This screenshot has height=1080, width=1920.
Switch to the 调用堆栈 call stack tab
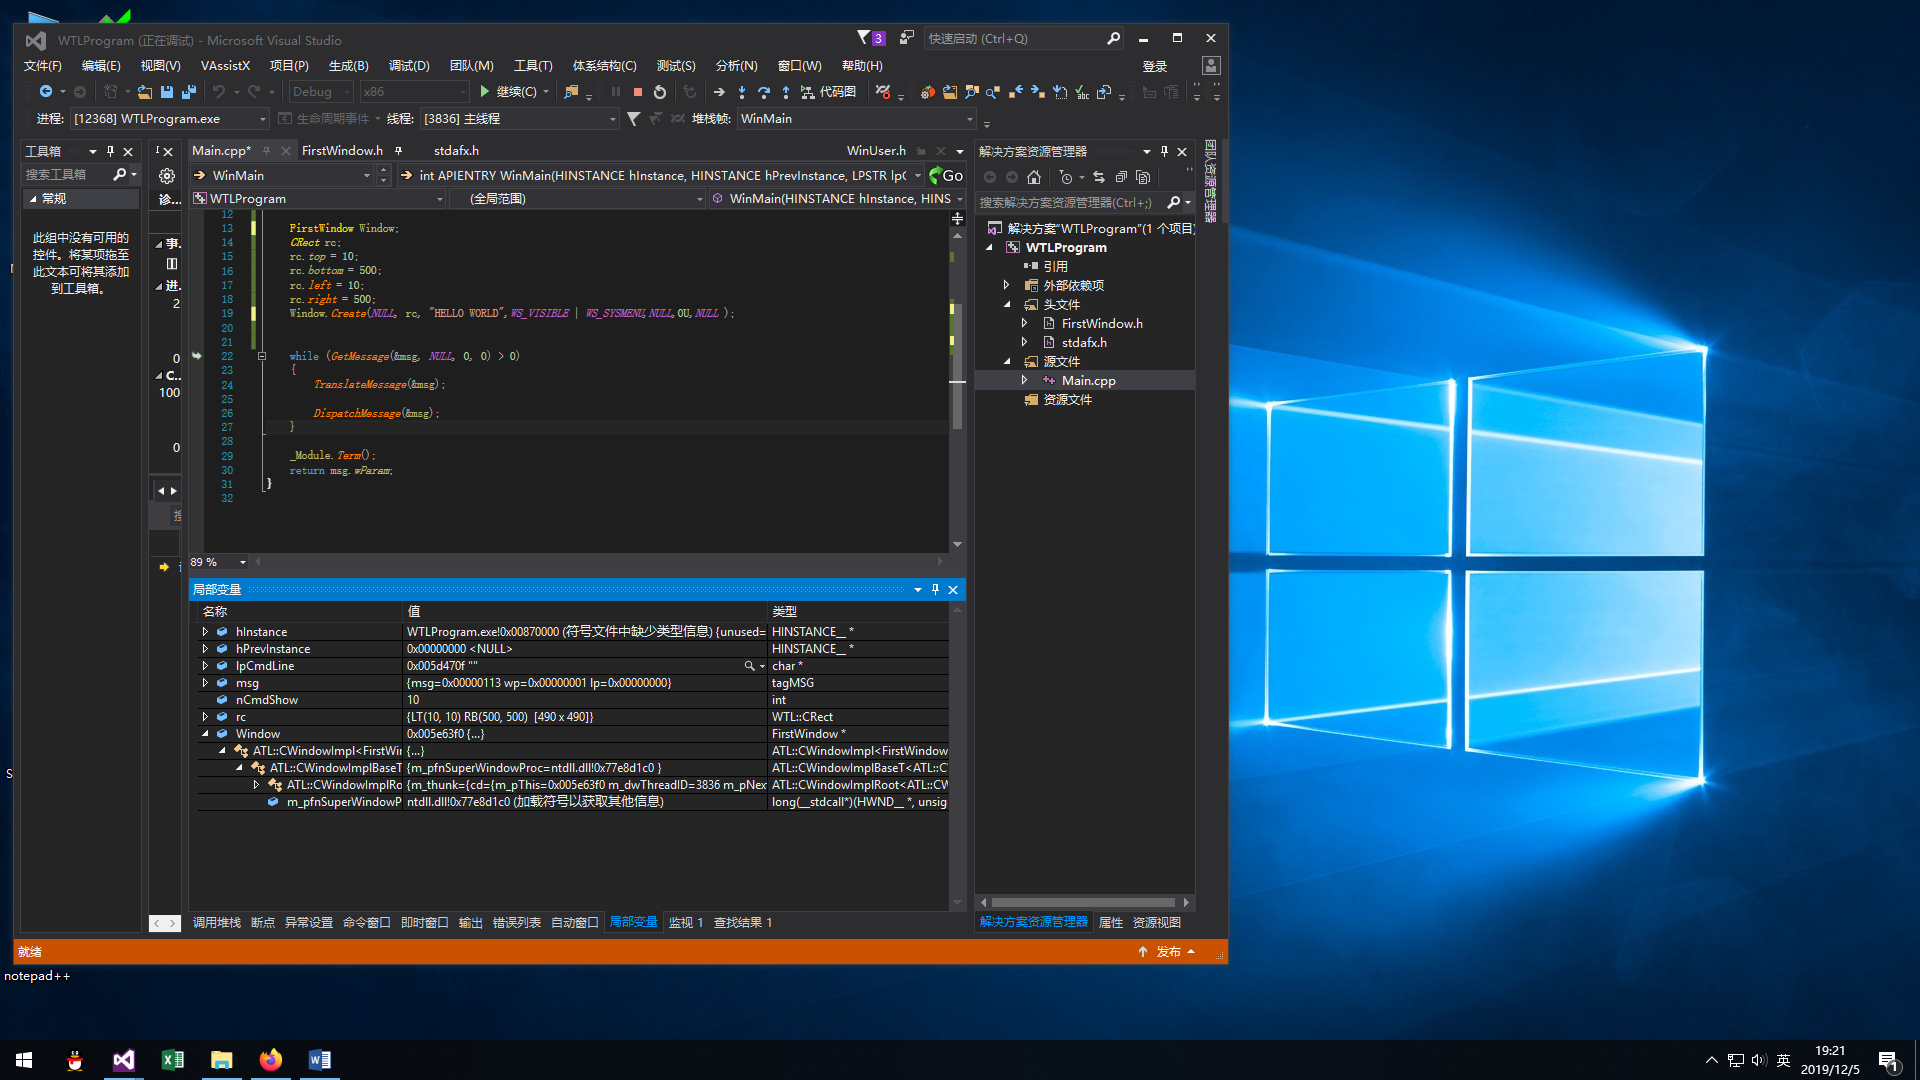217,923
